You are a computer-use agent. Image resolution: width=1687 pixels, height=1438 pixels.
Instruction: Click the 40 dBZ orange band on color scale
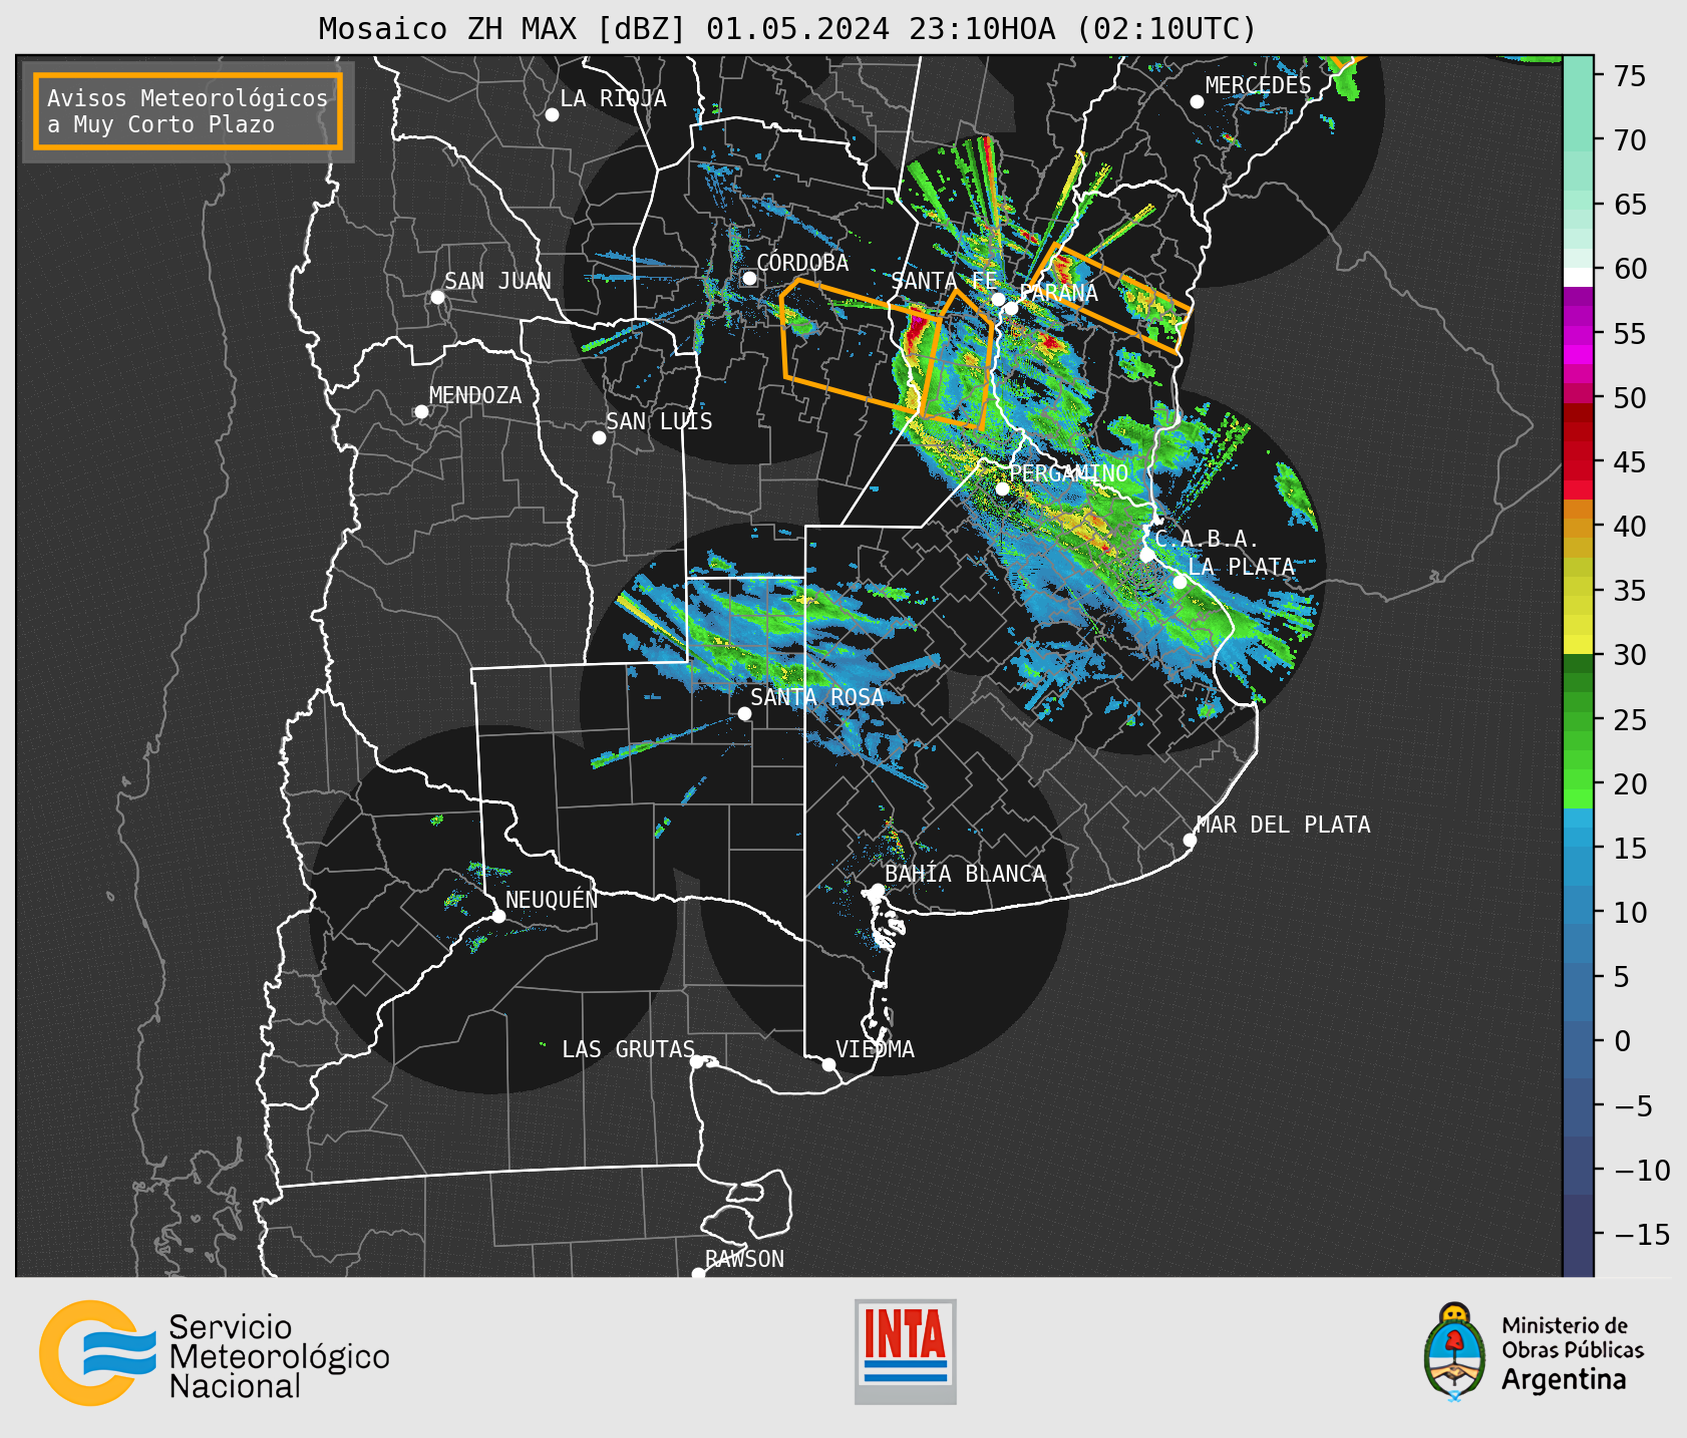[x=1577, y=525]
